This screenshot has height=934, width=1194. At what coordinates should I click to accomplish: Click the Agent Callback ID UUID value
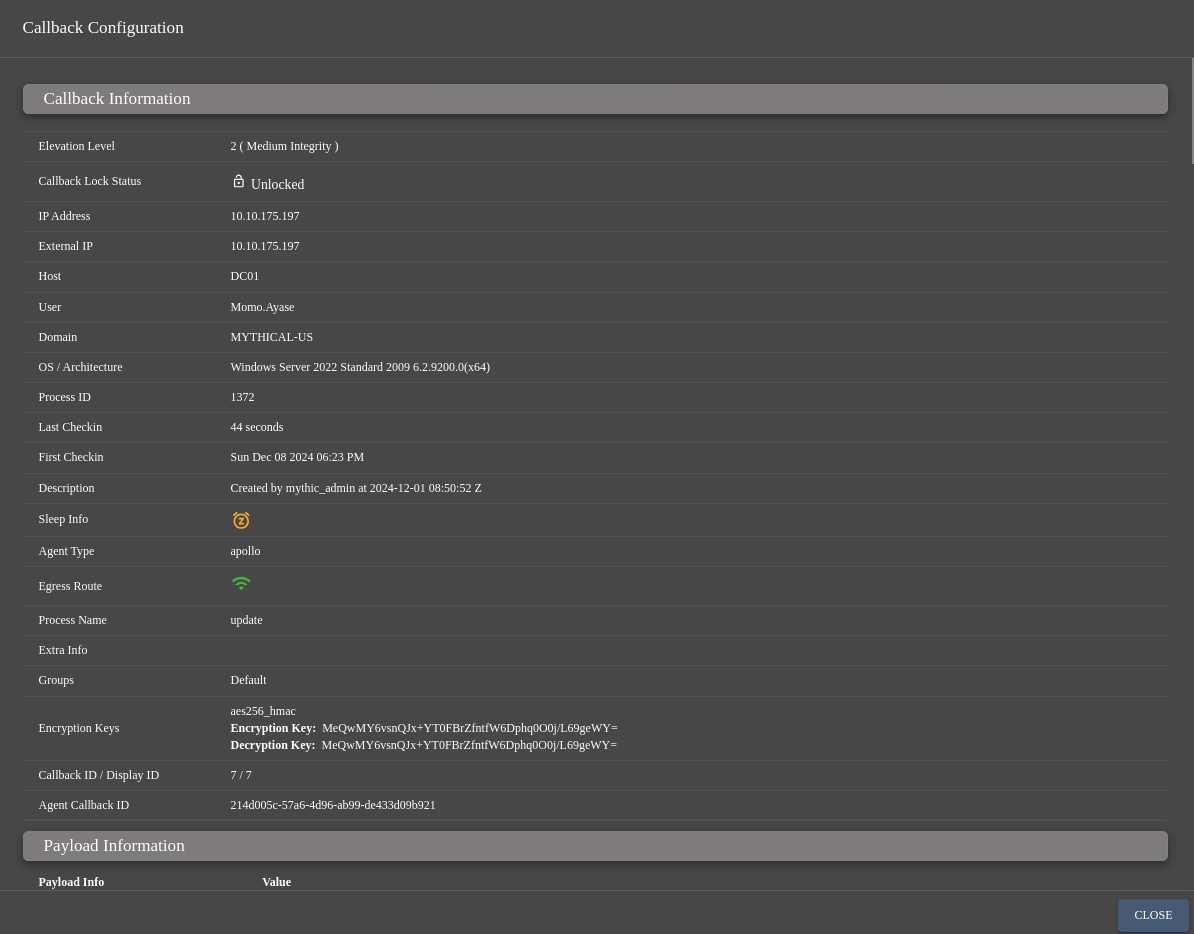tap(333, 805)
